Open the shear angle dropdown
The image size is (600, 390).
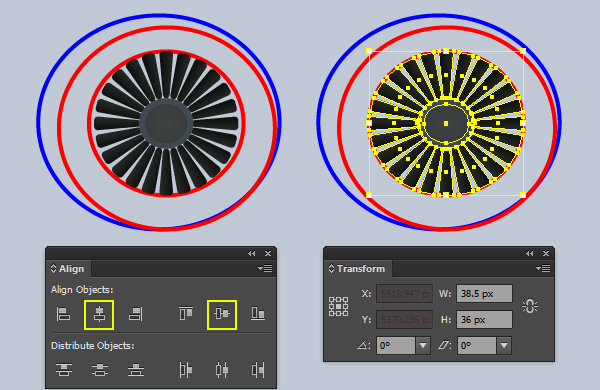tap(504, 345)
